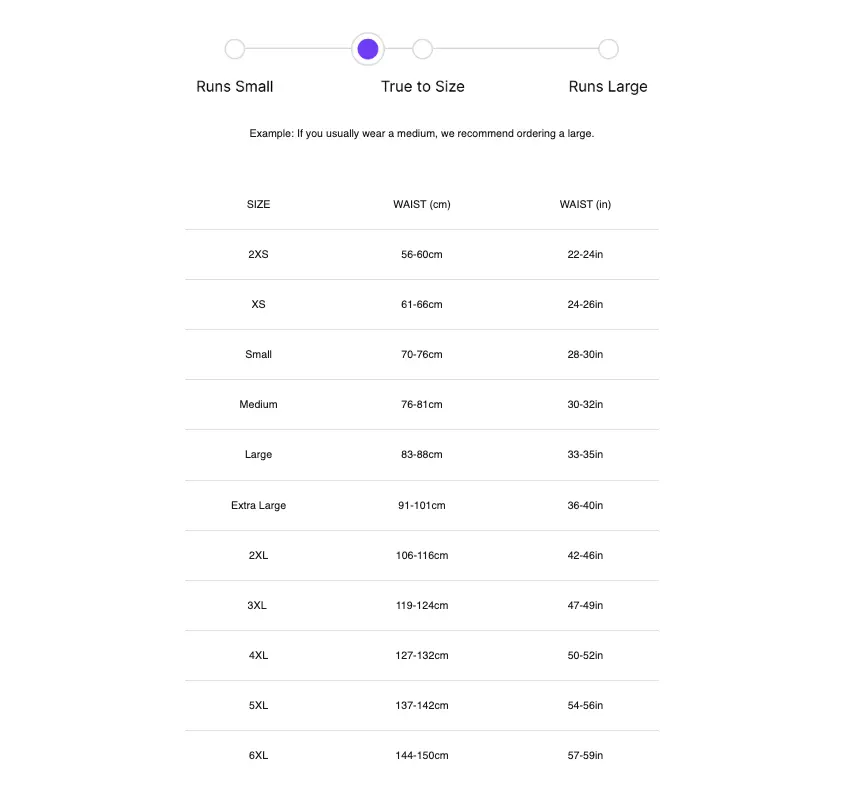Screen dimensions: 866x800
Task: Click the 2XL 106-116cm measurement
Action: (x=422, y=555)
